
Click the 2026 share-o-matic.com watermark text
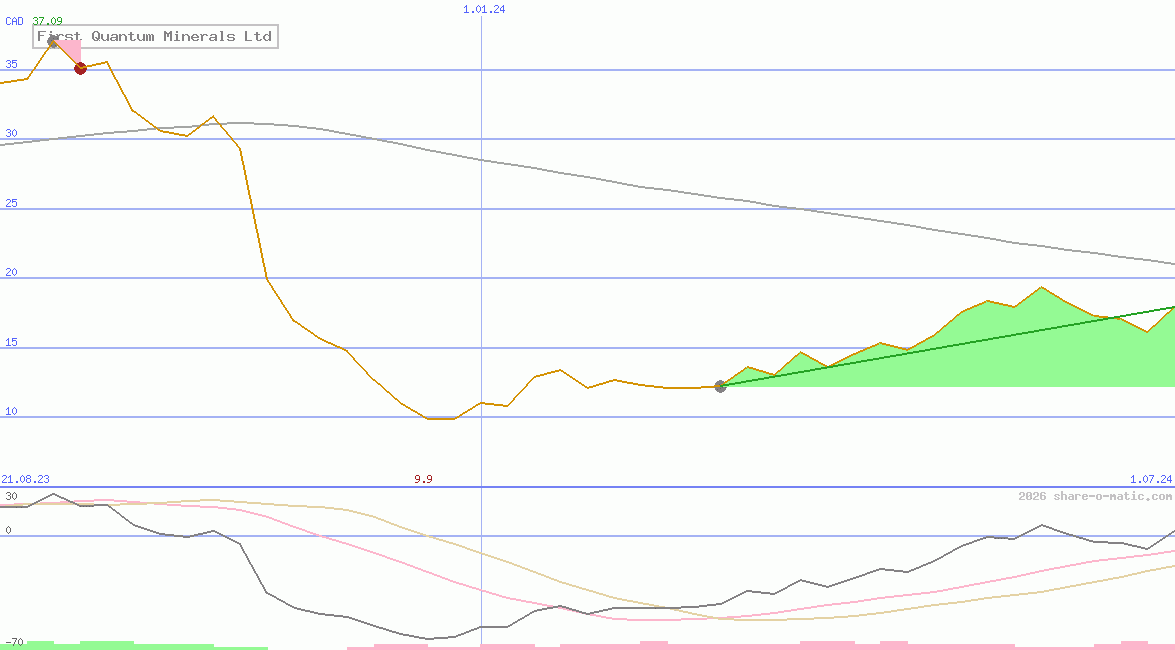coord(1095,496)
